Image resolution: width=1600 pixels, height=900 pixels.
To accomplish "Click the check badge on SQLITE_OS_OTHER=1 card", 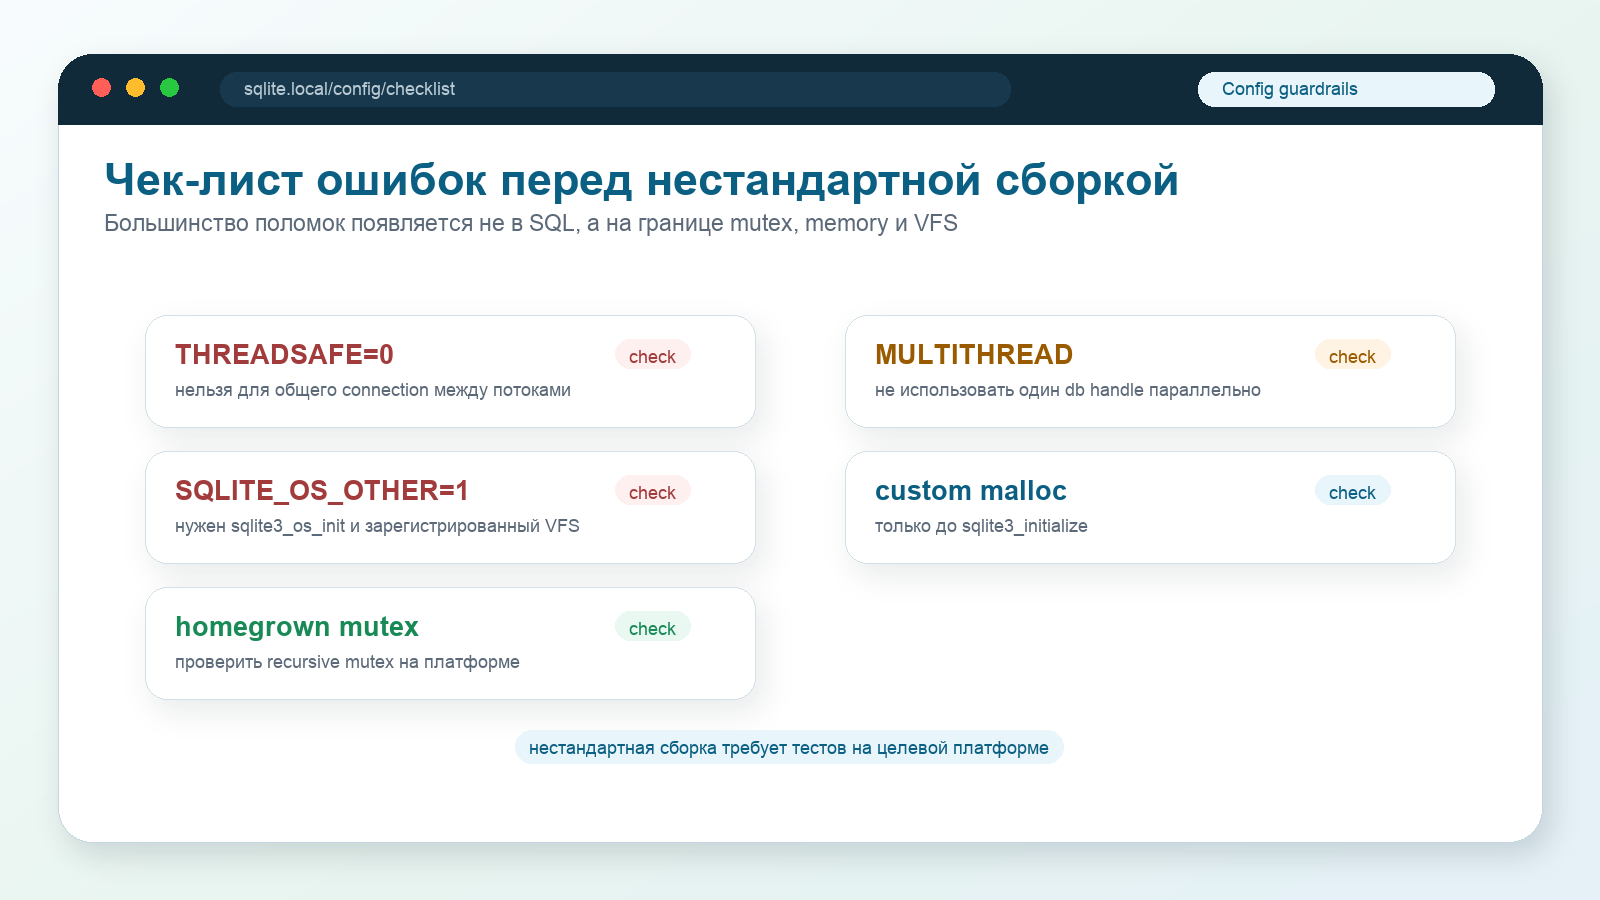I will click(x=652, y=492).
